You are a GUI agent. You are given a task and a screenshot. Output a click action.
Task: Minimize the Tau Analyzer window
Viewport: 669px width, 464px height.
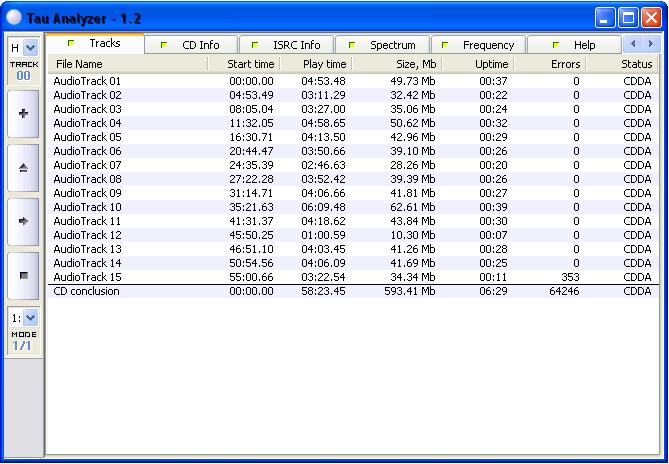605,18
